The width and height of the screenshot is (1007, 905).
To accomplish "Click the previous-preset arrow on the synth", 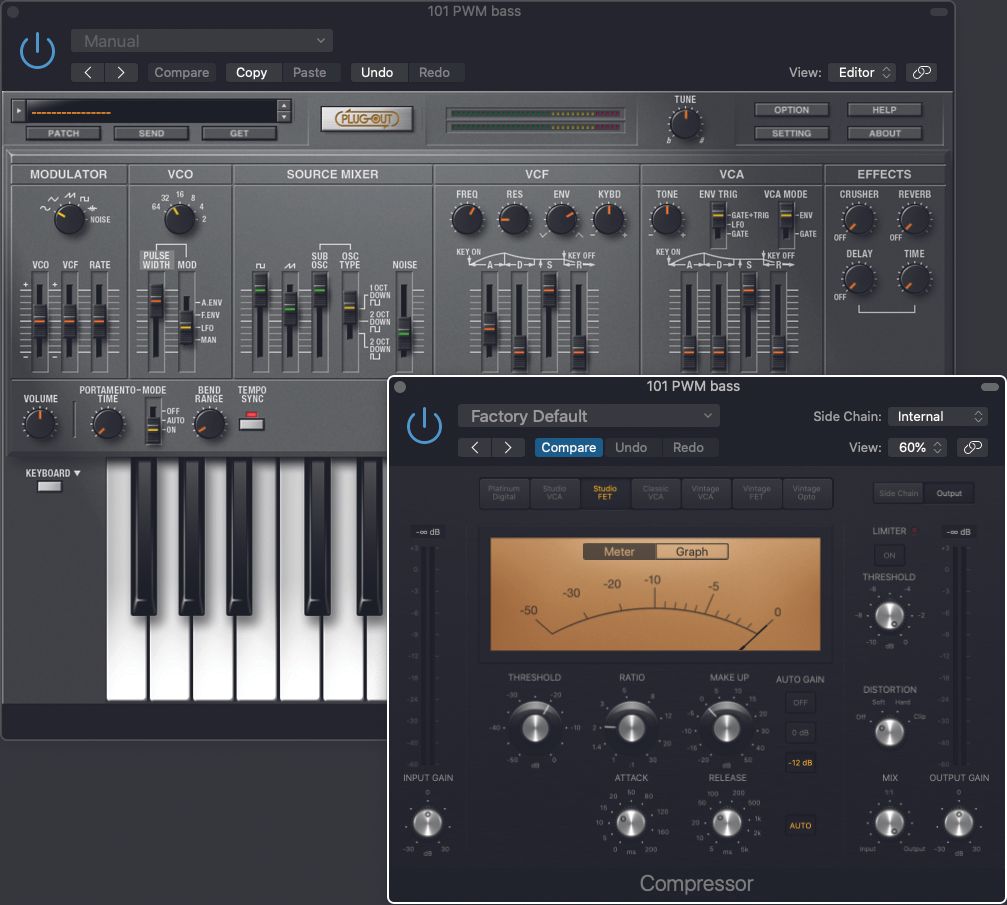I will point(87,72).
